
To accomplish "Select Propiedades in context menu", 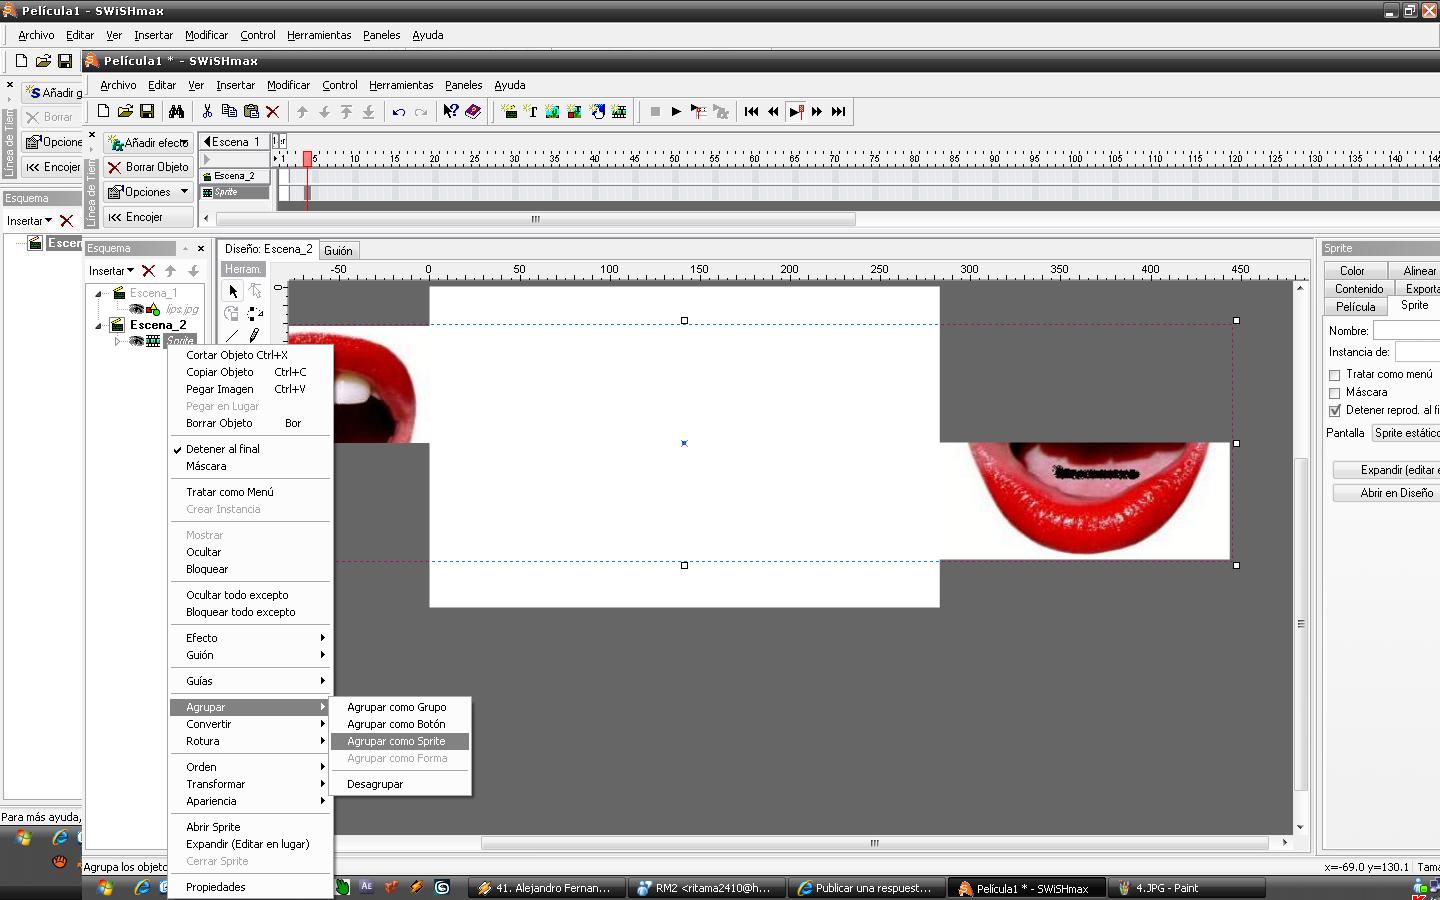I will click(x=250, y=887).
